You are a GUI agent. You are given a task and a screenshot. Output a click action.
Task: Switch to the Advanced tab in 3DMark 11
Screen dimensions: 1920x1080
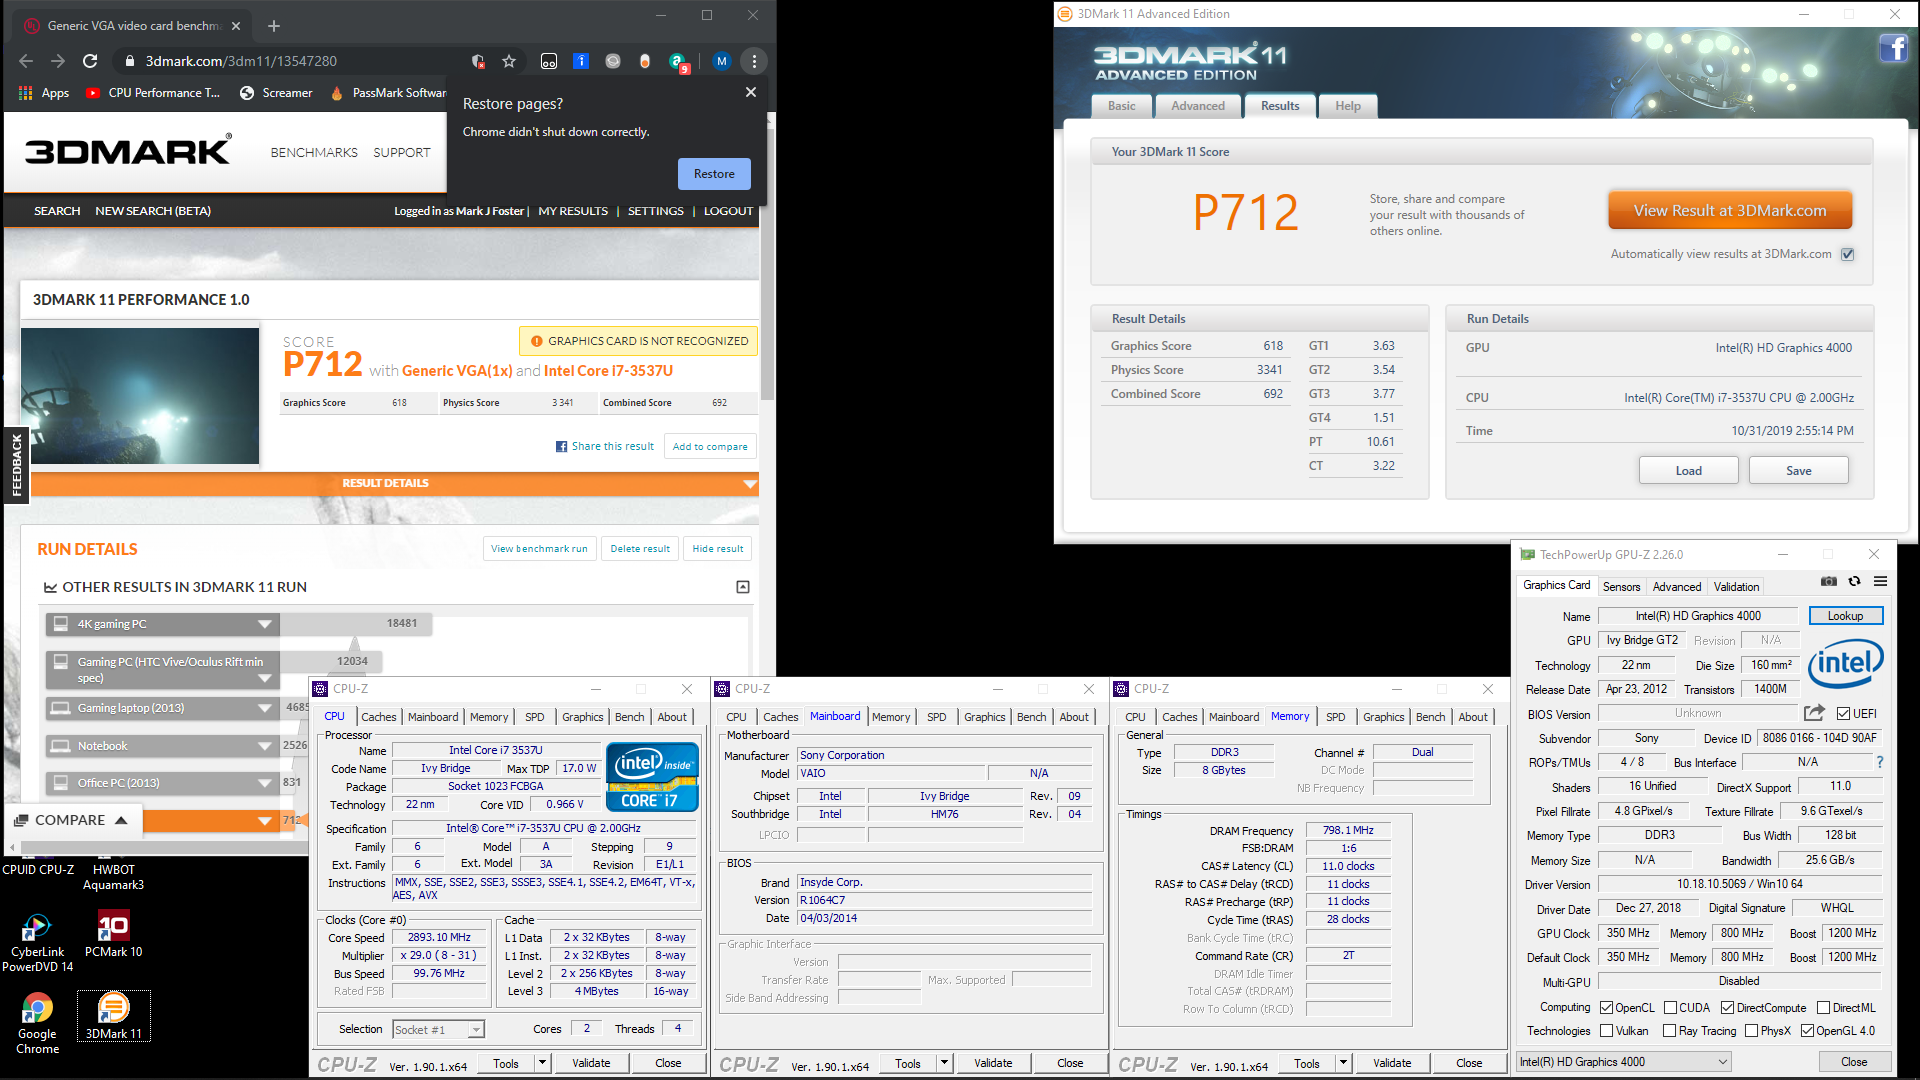pos(1198,106)
